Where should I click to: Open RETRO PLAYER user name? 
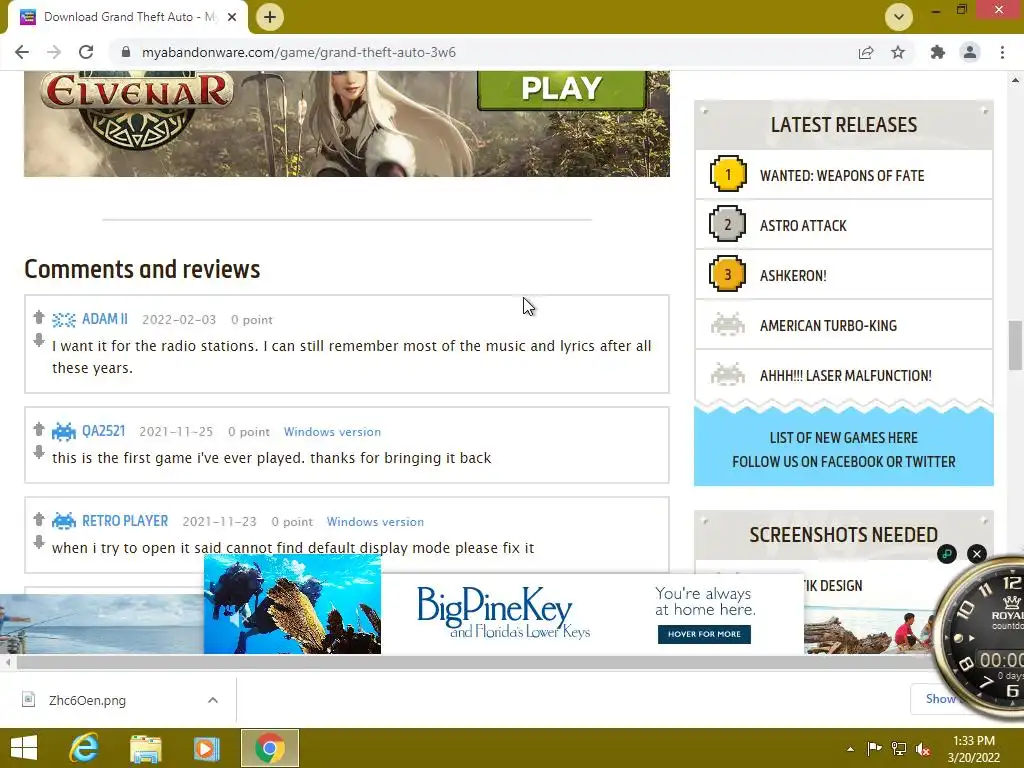pyautogui.click(x=125, y=520)
